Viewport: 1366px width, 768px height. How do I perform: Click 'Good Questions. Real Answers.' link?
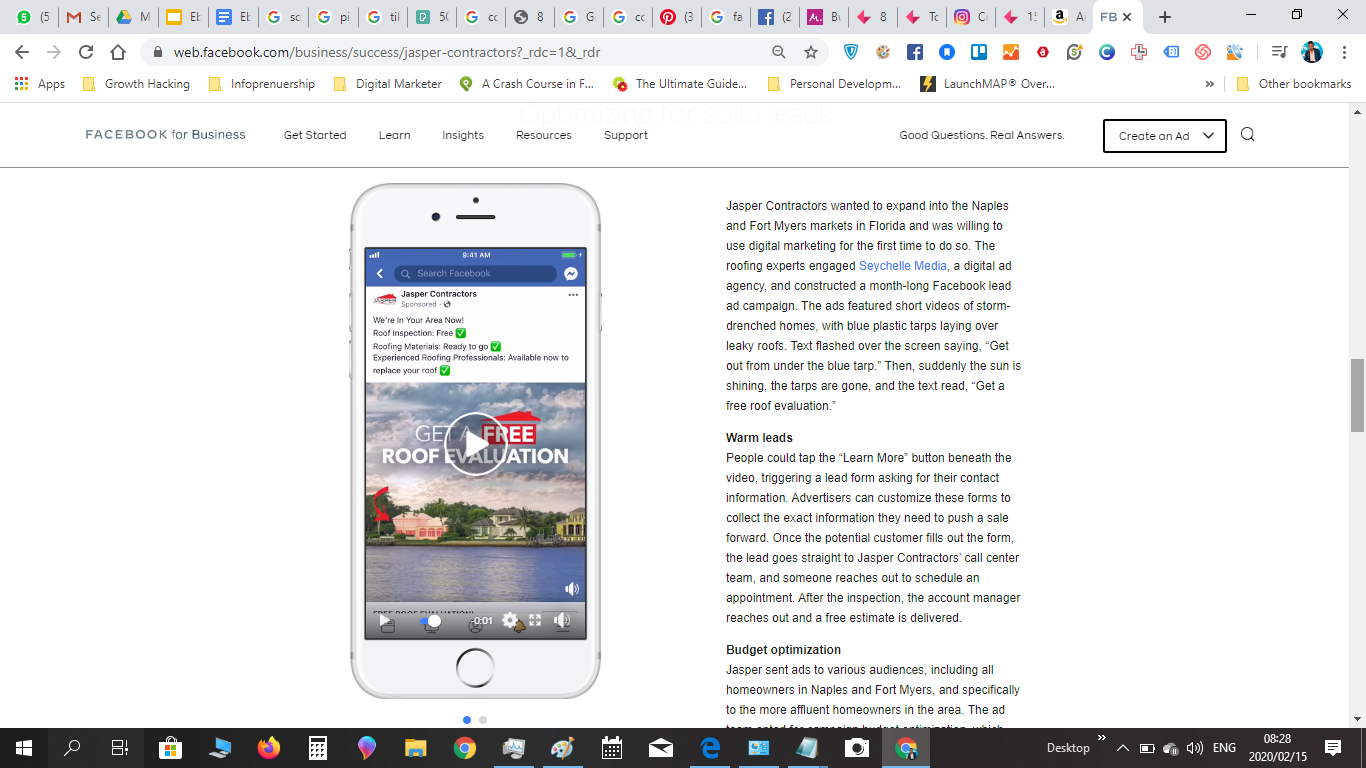pos(981,135)
